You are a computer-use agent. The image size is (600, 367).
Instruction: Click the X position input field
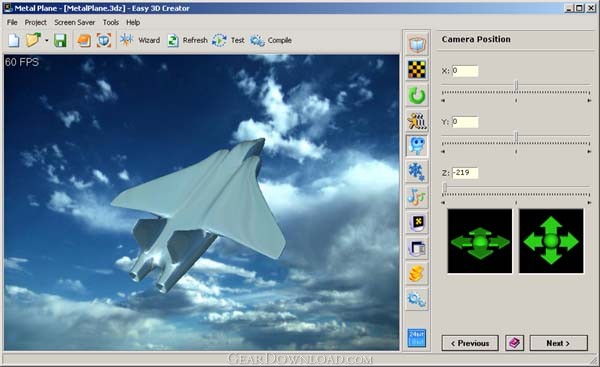[465, 71]
